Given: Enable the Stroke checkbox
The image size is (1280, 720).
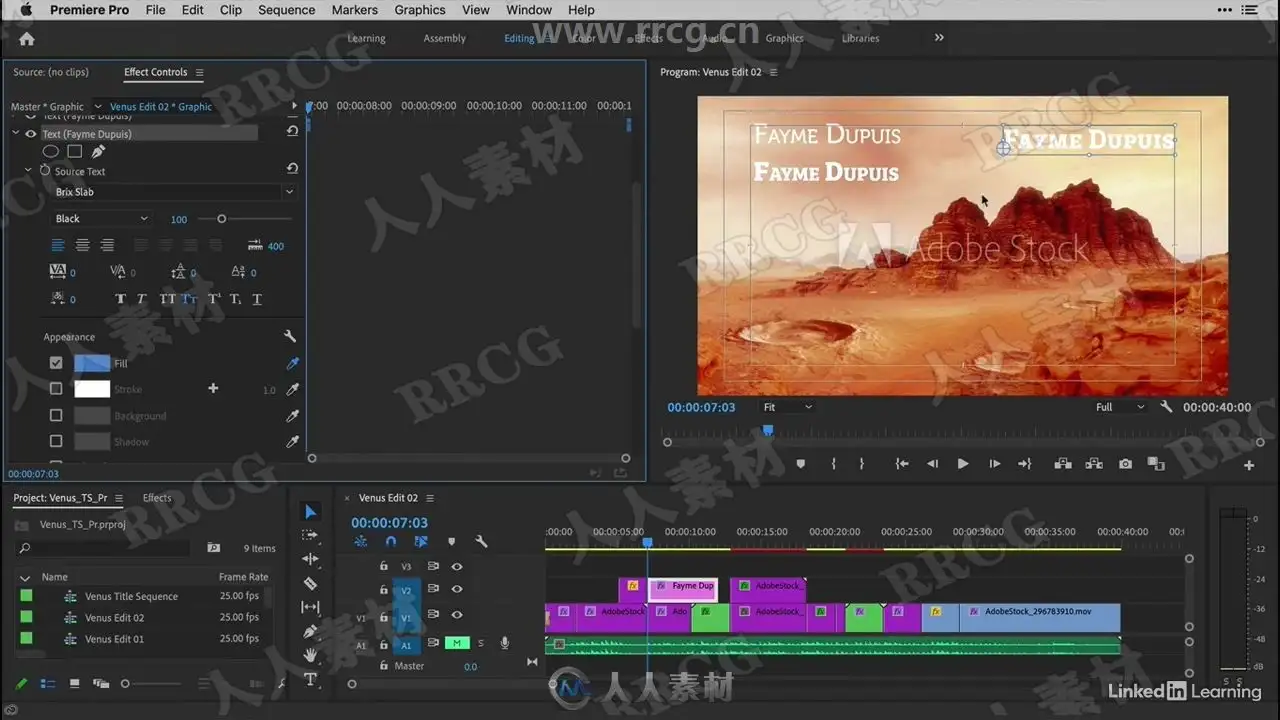Looking at the screenshot, I should click(x=56, y=389).
